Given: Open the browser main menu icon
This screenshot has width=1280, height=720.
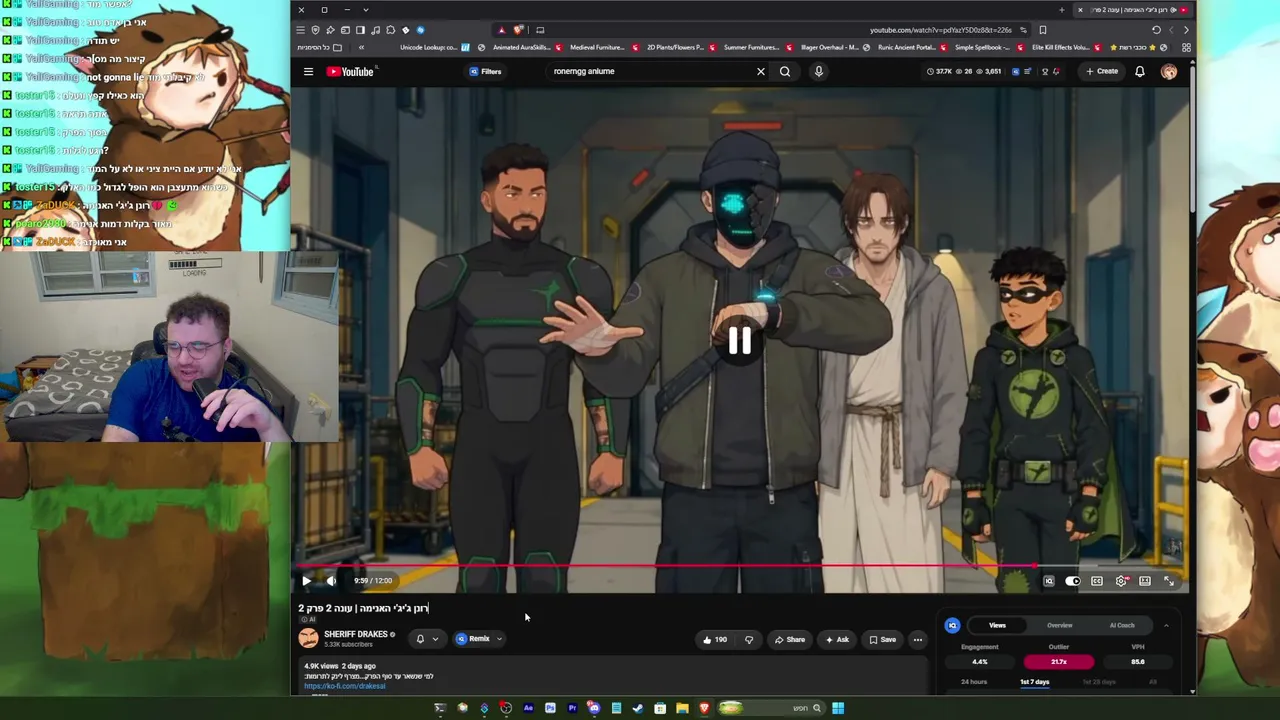Looking at the screenshot, I should tap(300, 30).
